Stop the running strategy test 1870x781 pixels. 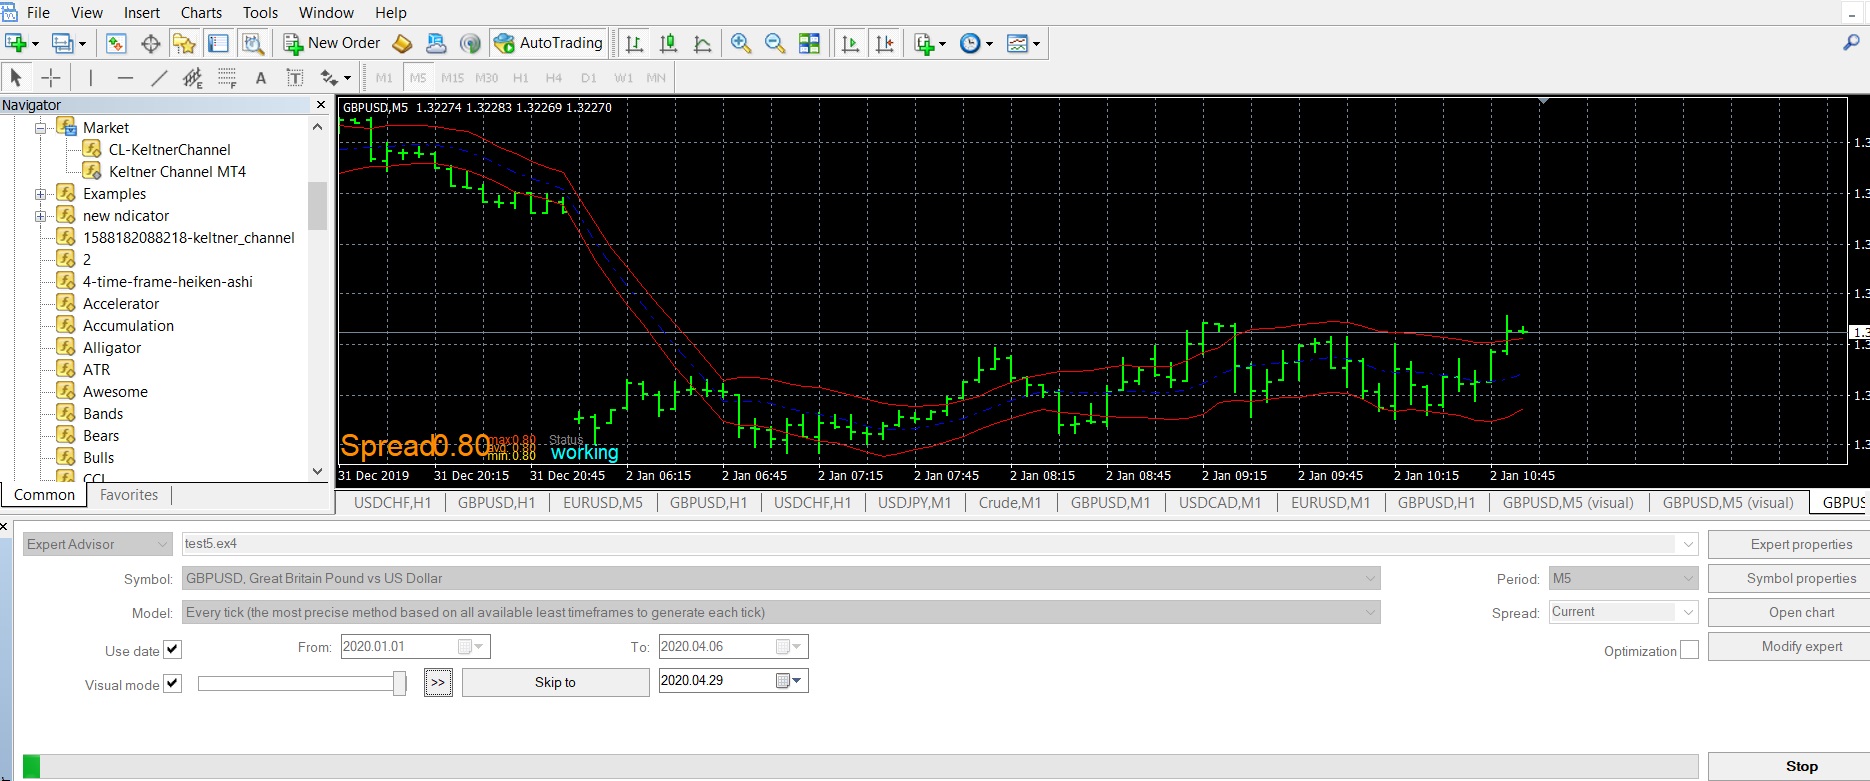pos(1800,766)
